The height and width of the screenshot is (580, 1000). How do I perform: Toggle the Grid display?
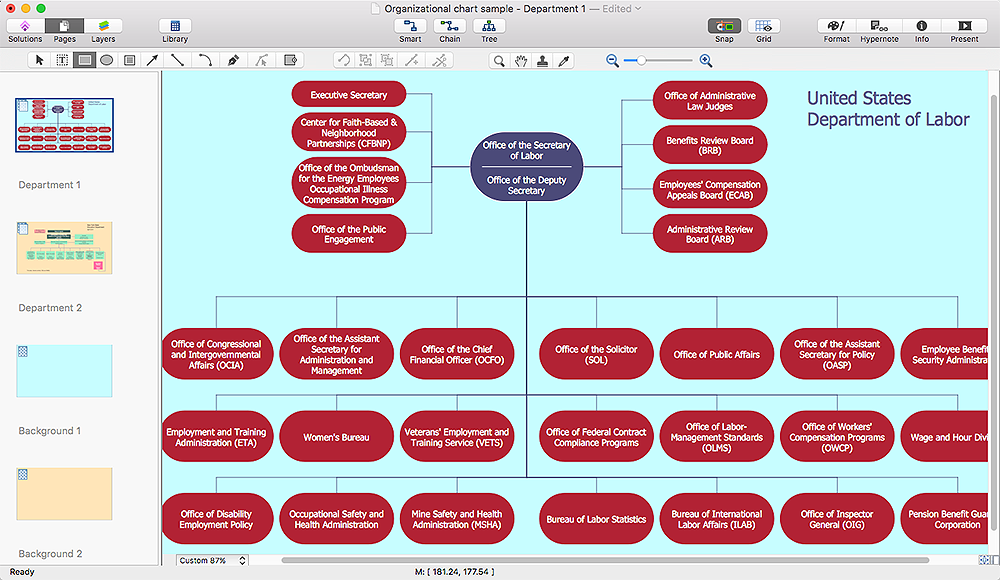(763, 26)
